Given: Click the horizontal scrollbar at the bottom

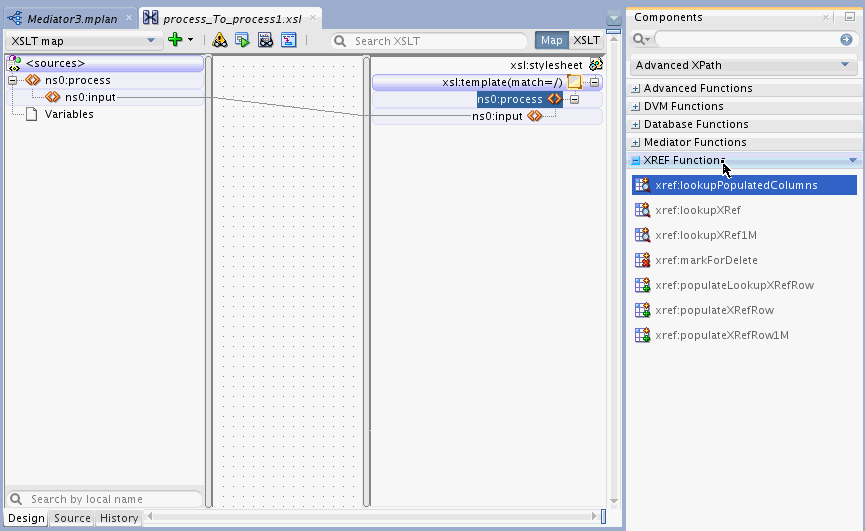Looking at the screenshot, I should tap(373, 516).
